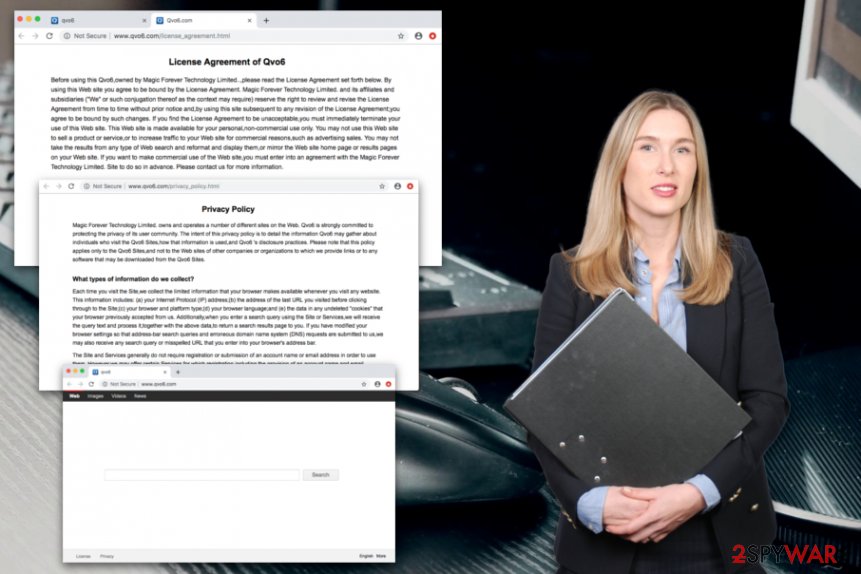Open the Privacy footer link
The height and width of the screenshot is (574, 861).
click(x=107, y=556)
